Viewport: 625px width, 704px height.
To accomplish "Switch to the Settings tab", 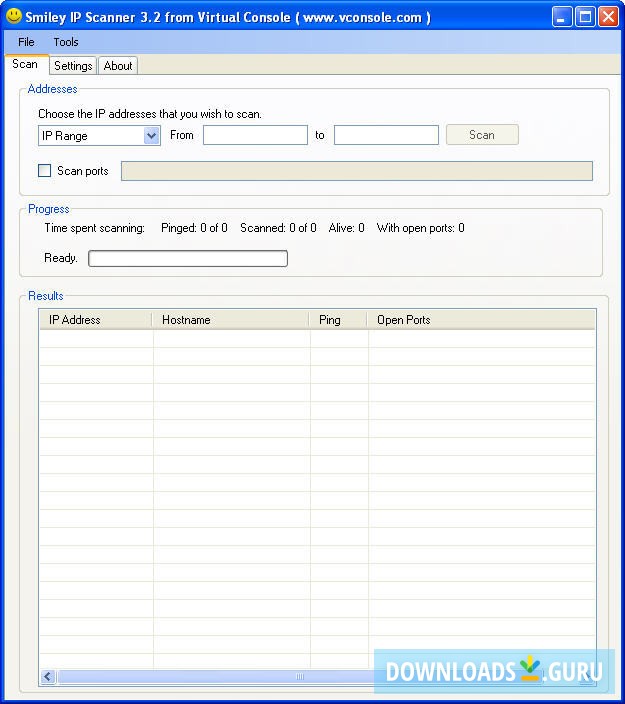I will [73, 66].
